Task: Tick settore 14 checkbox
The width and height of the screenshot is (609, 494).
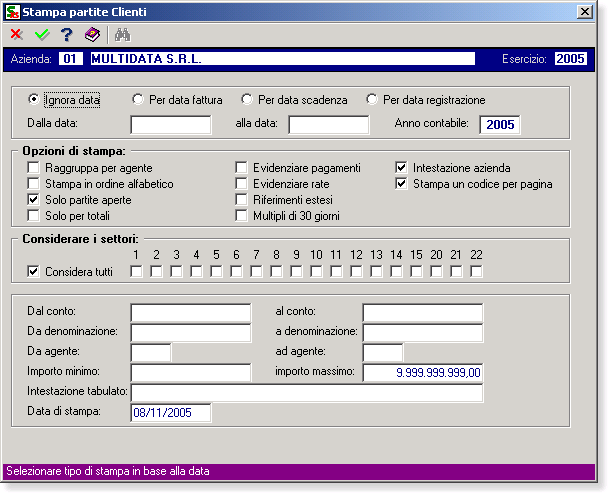Action: pos(396,271)
